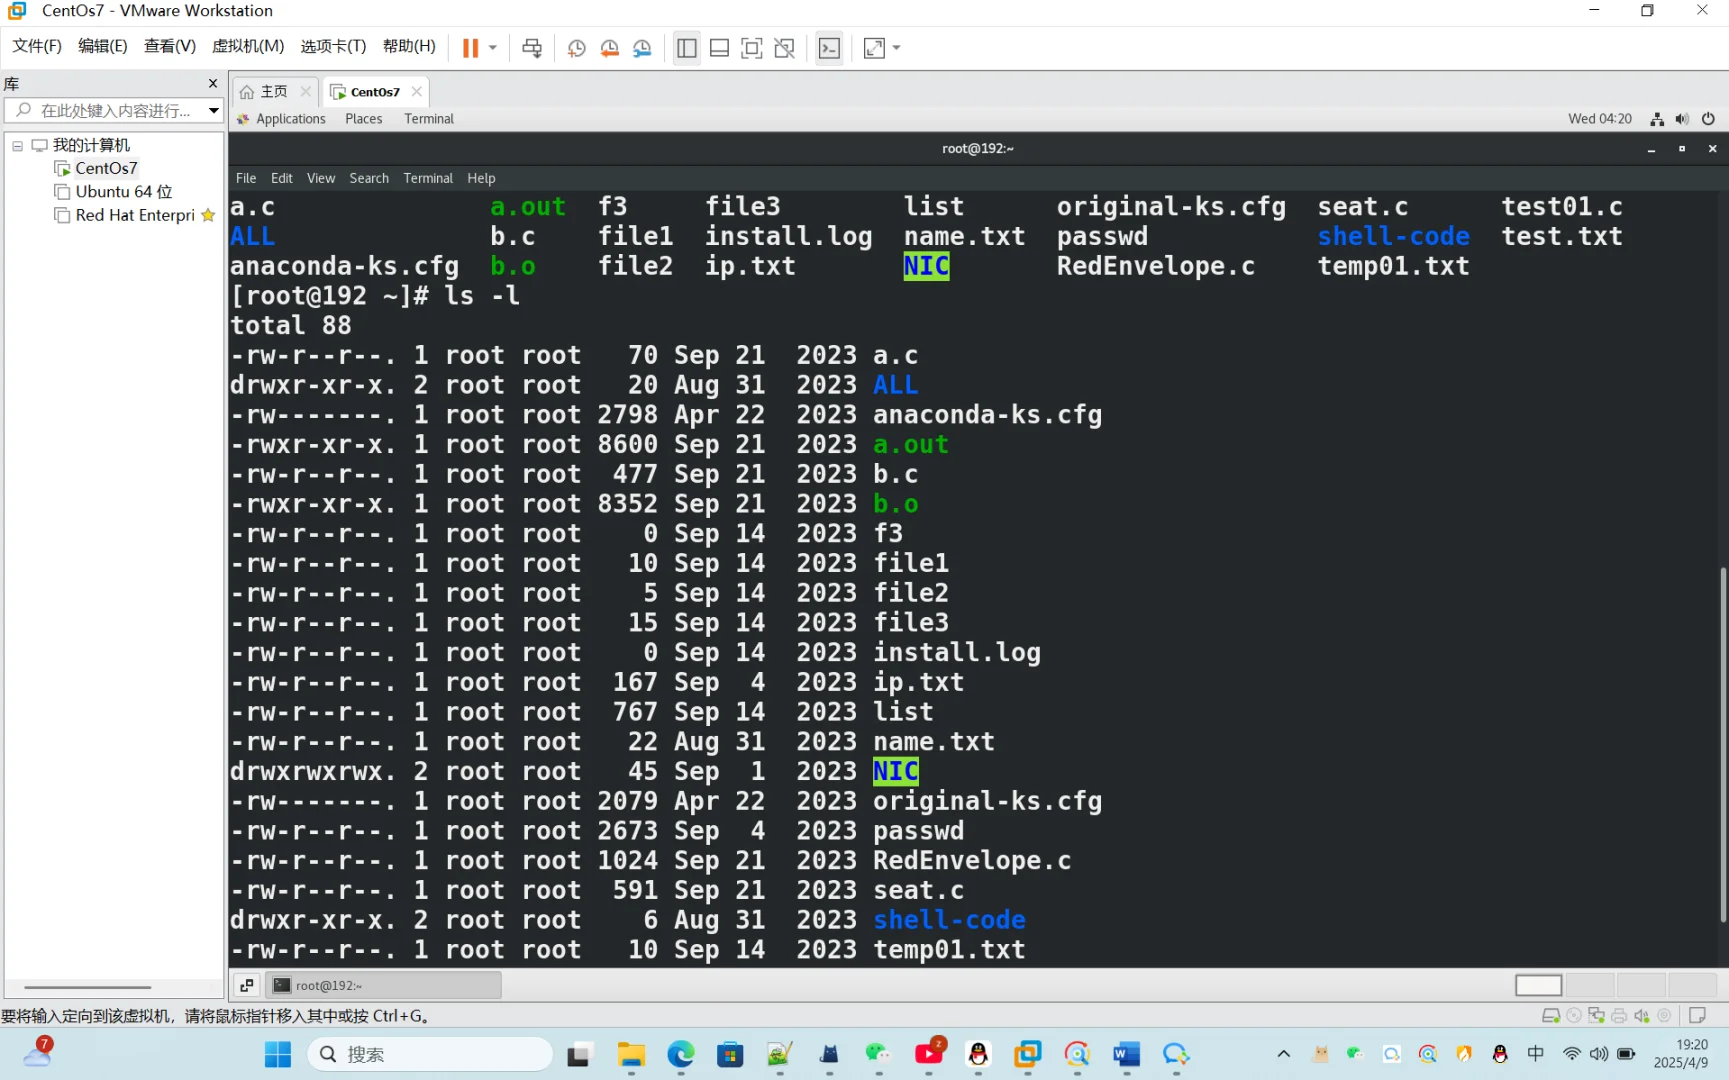Send Ctrl+Alt+Del to the guest
Image resolution: width=1729 pixels, height=1080 pixels.
point(532,47)
